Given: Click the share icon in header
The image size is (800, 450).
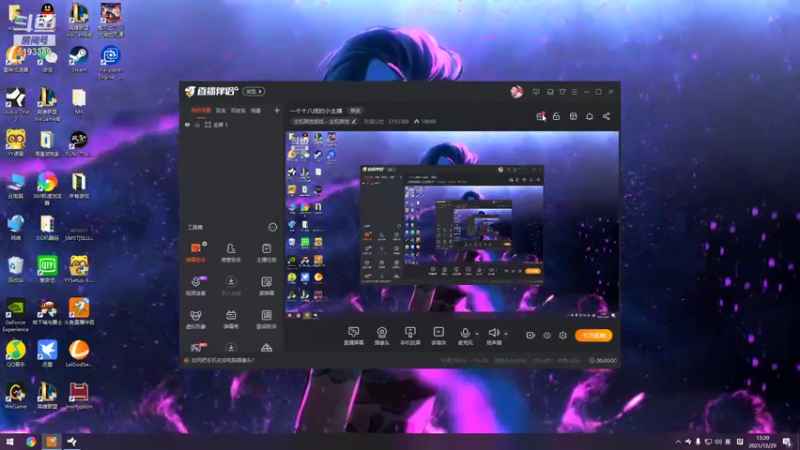Looking at the screenshot, I should [606, 116].
